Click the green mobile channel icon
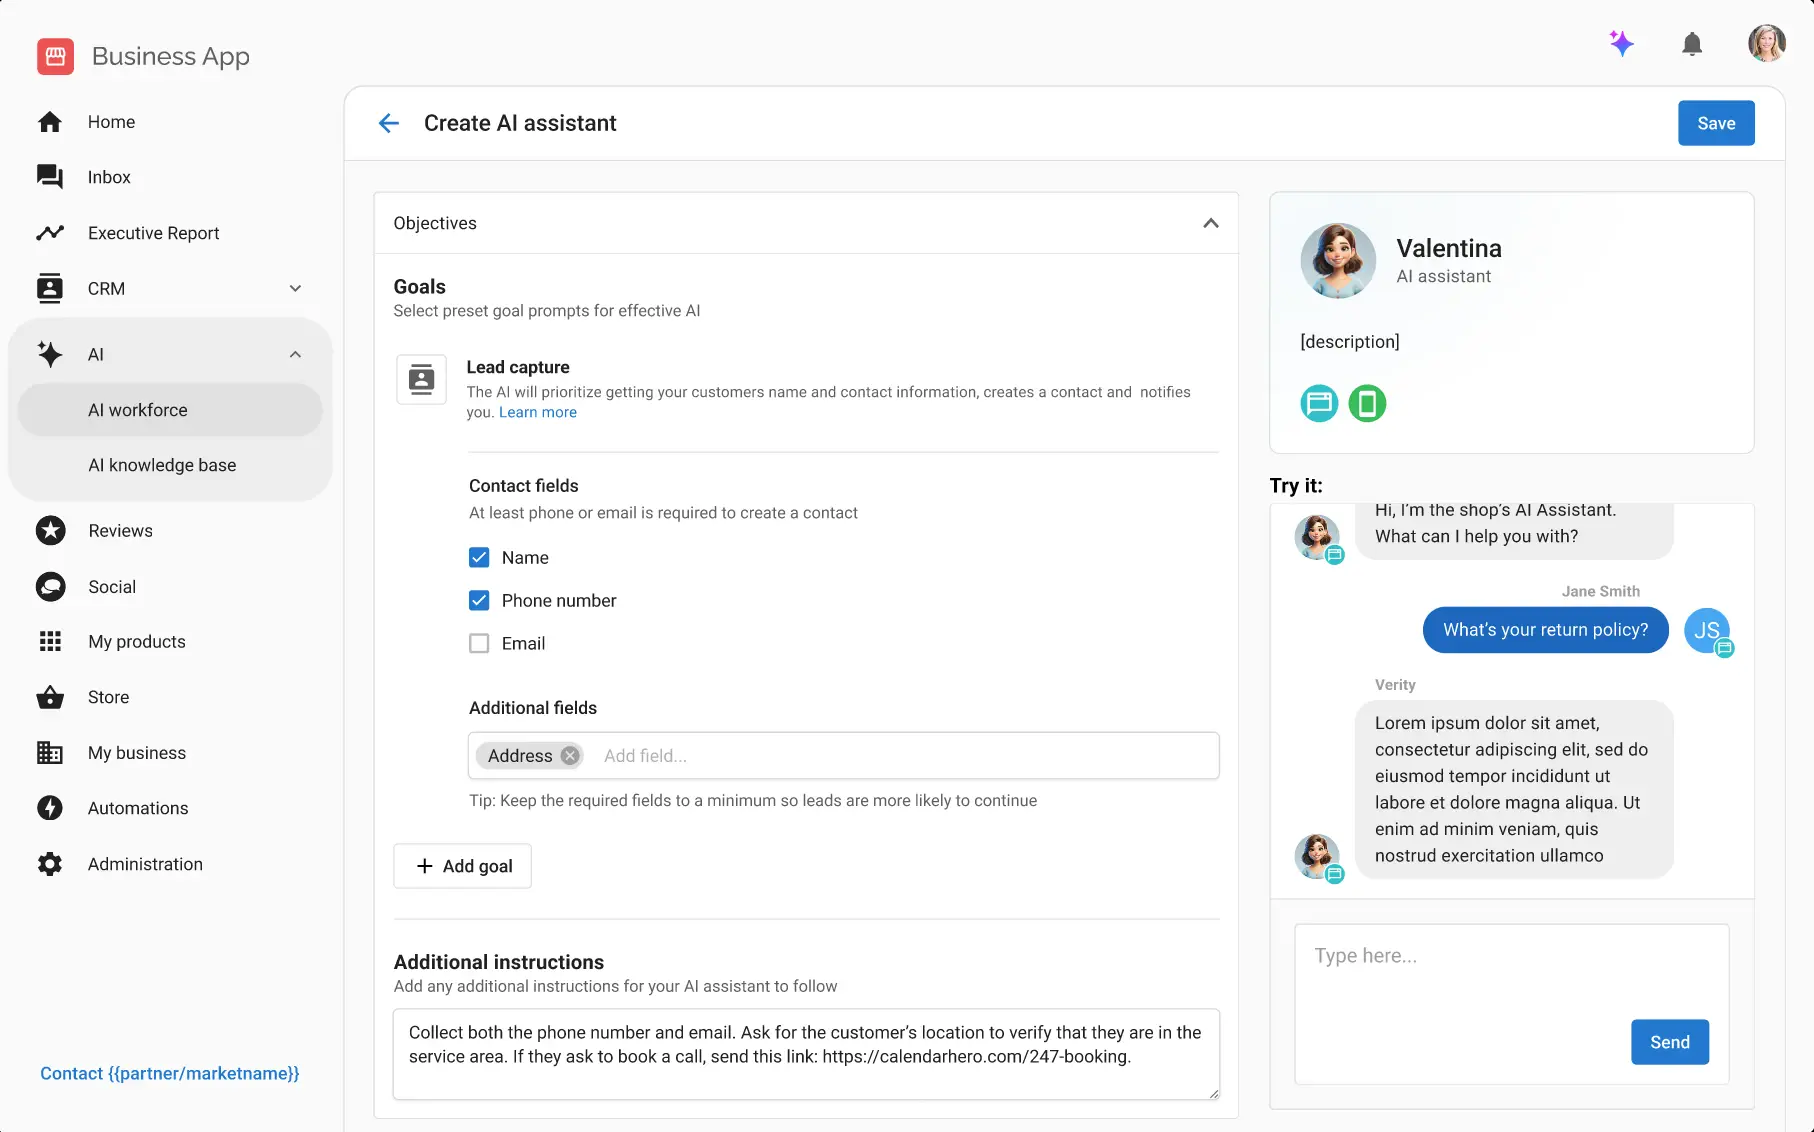 (x=1367, y=404)
